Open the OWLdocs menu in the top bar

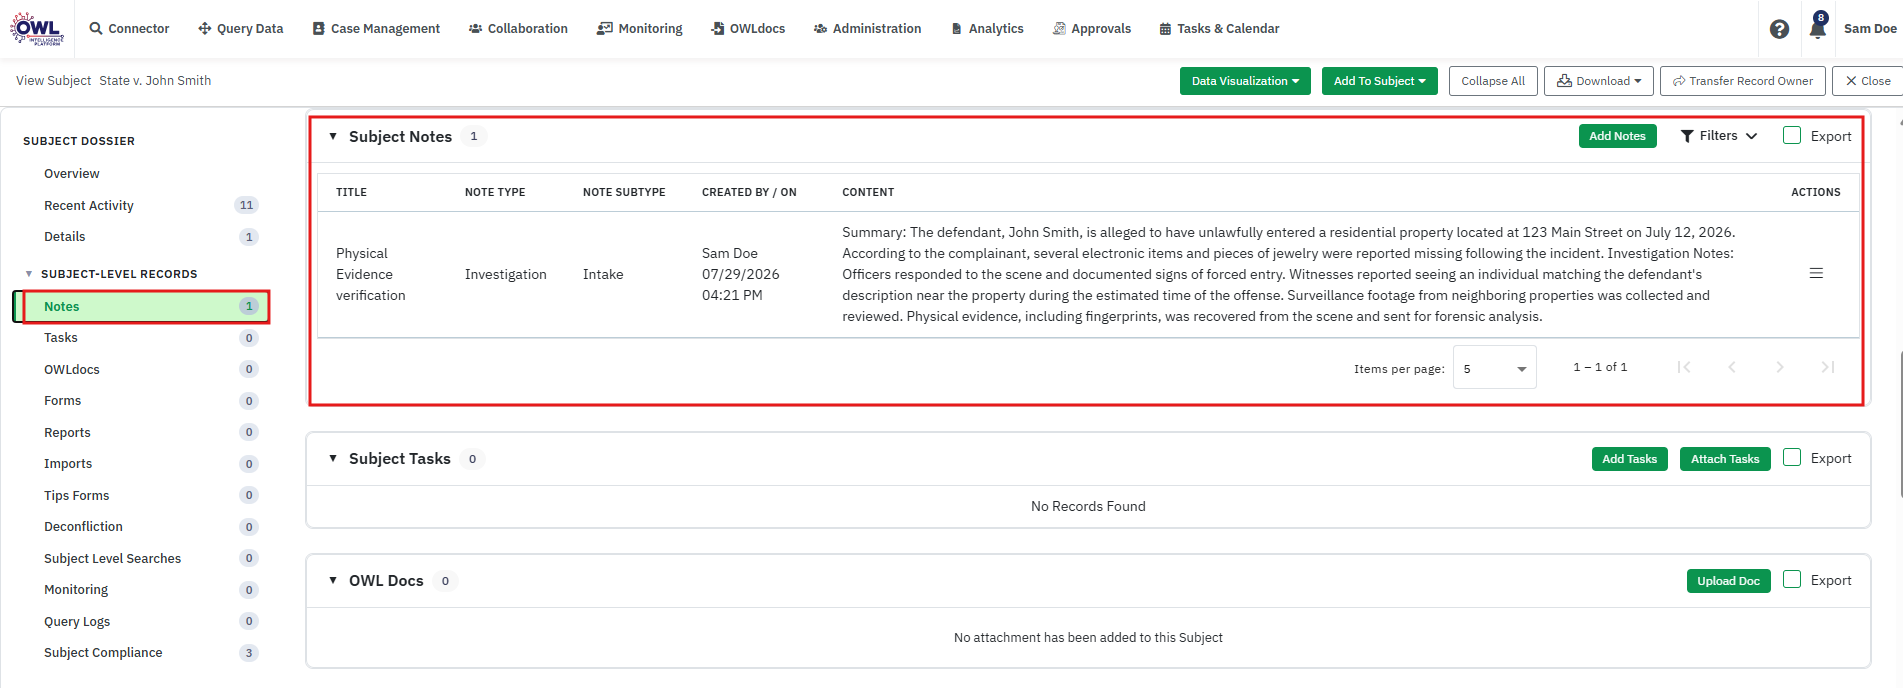748,29
